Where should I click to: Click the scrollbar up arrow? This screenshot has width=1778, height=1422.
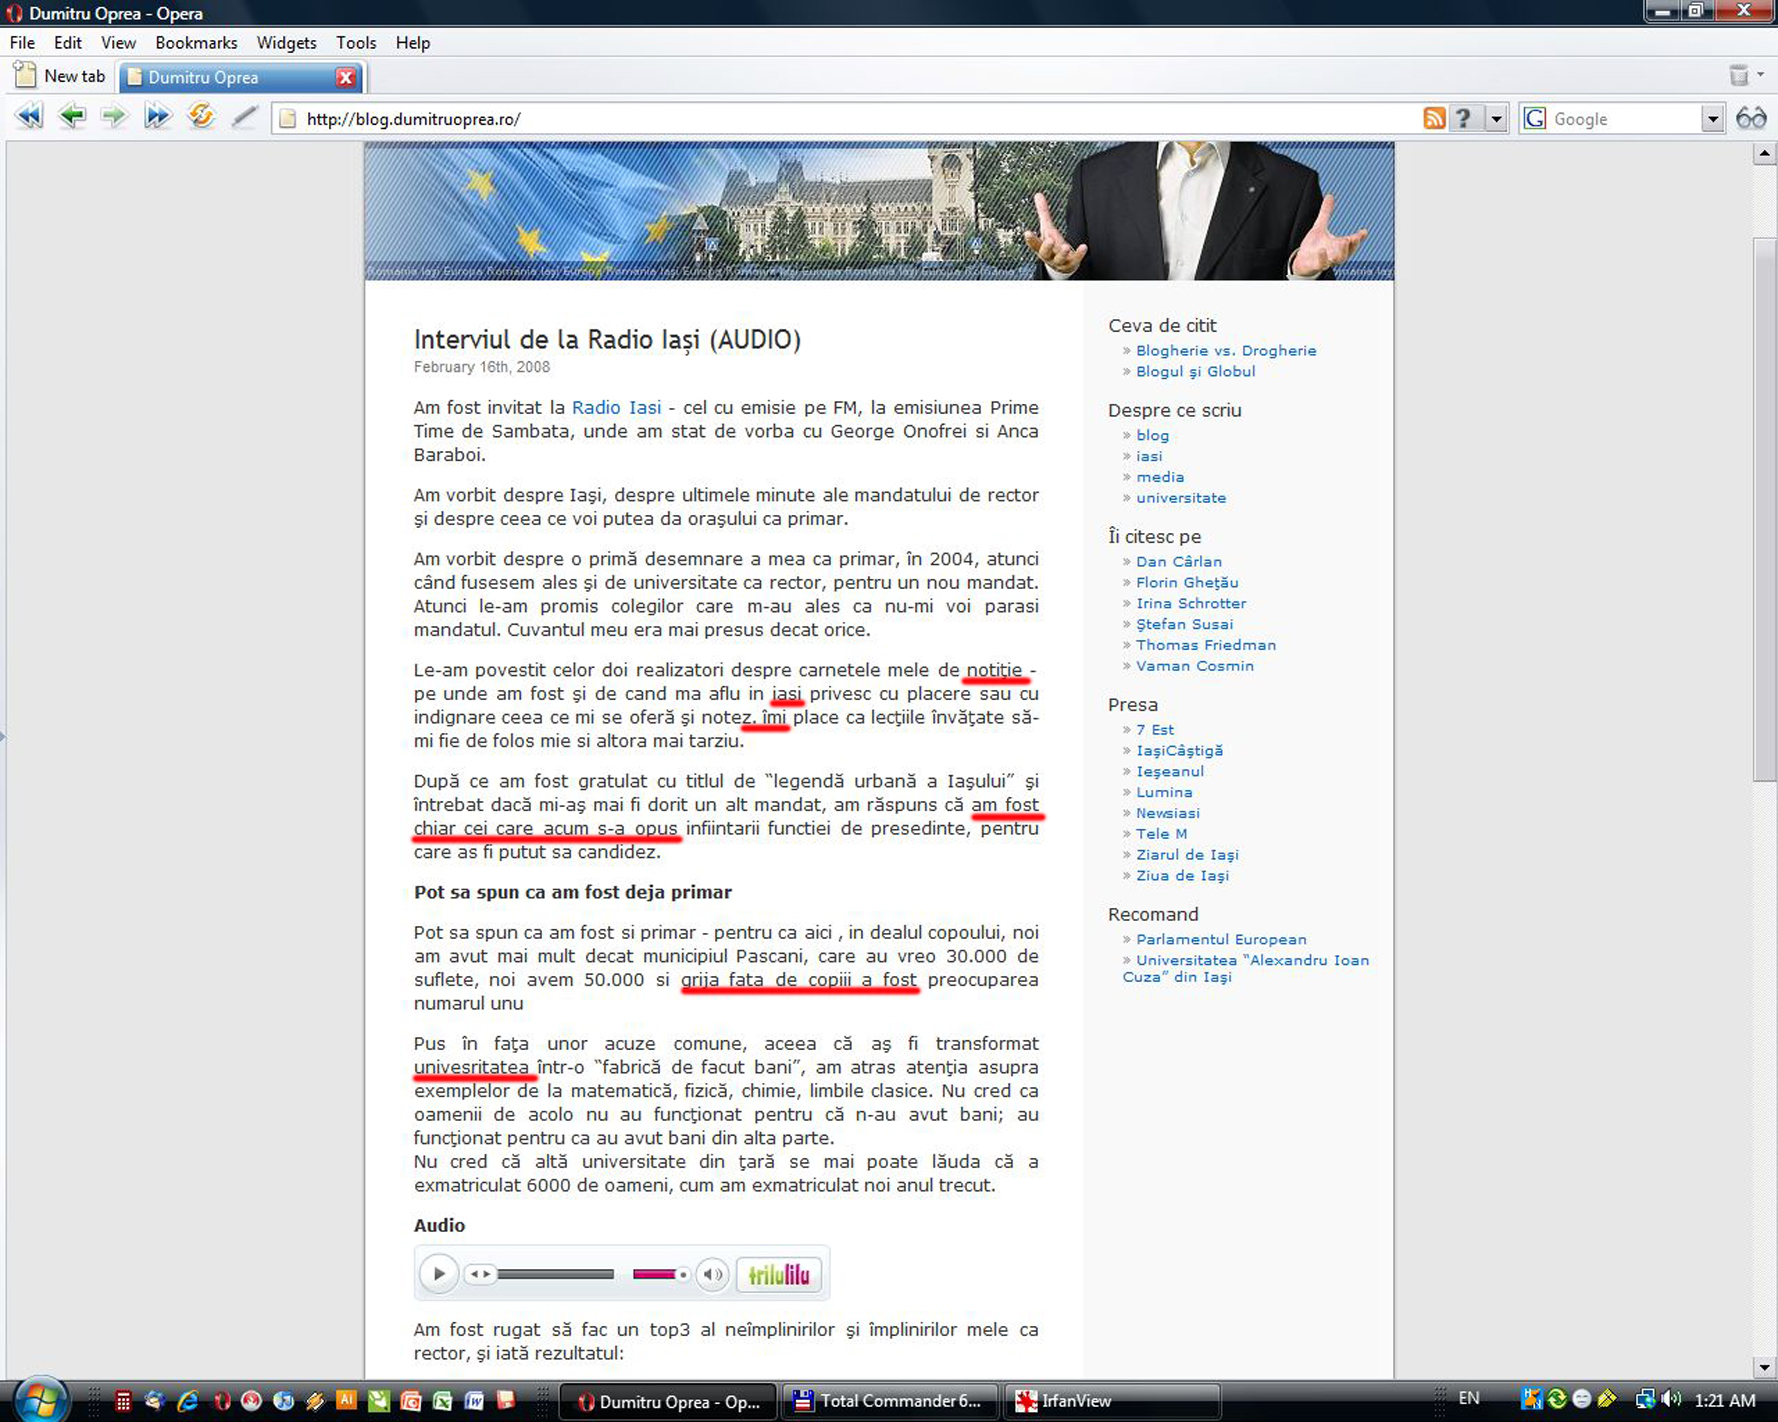coord(1764,154)
